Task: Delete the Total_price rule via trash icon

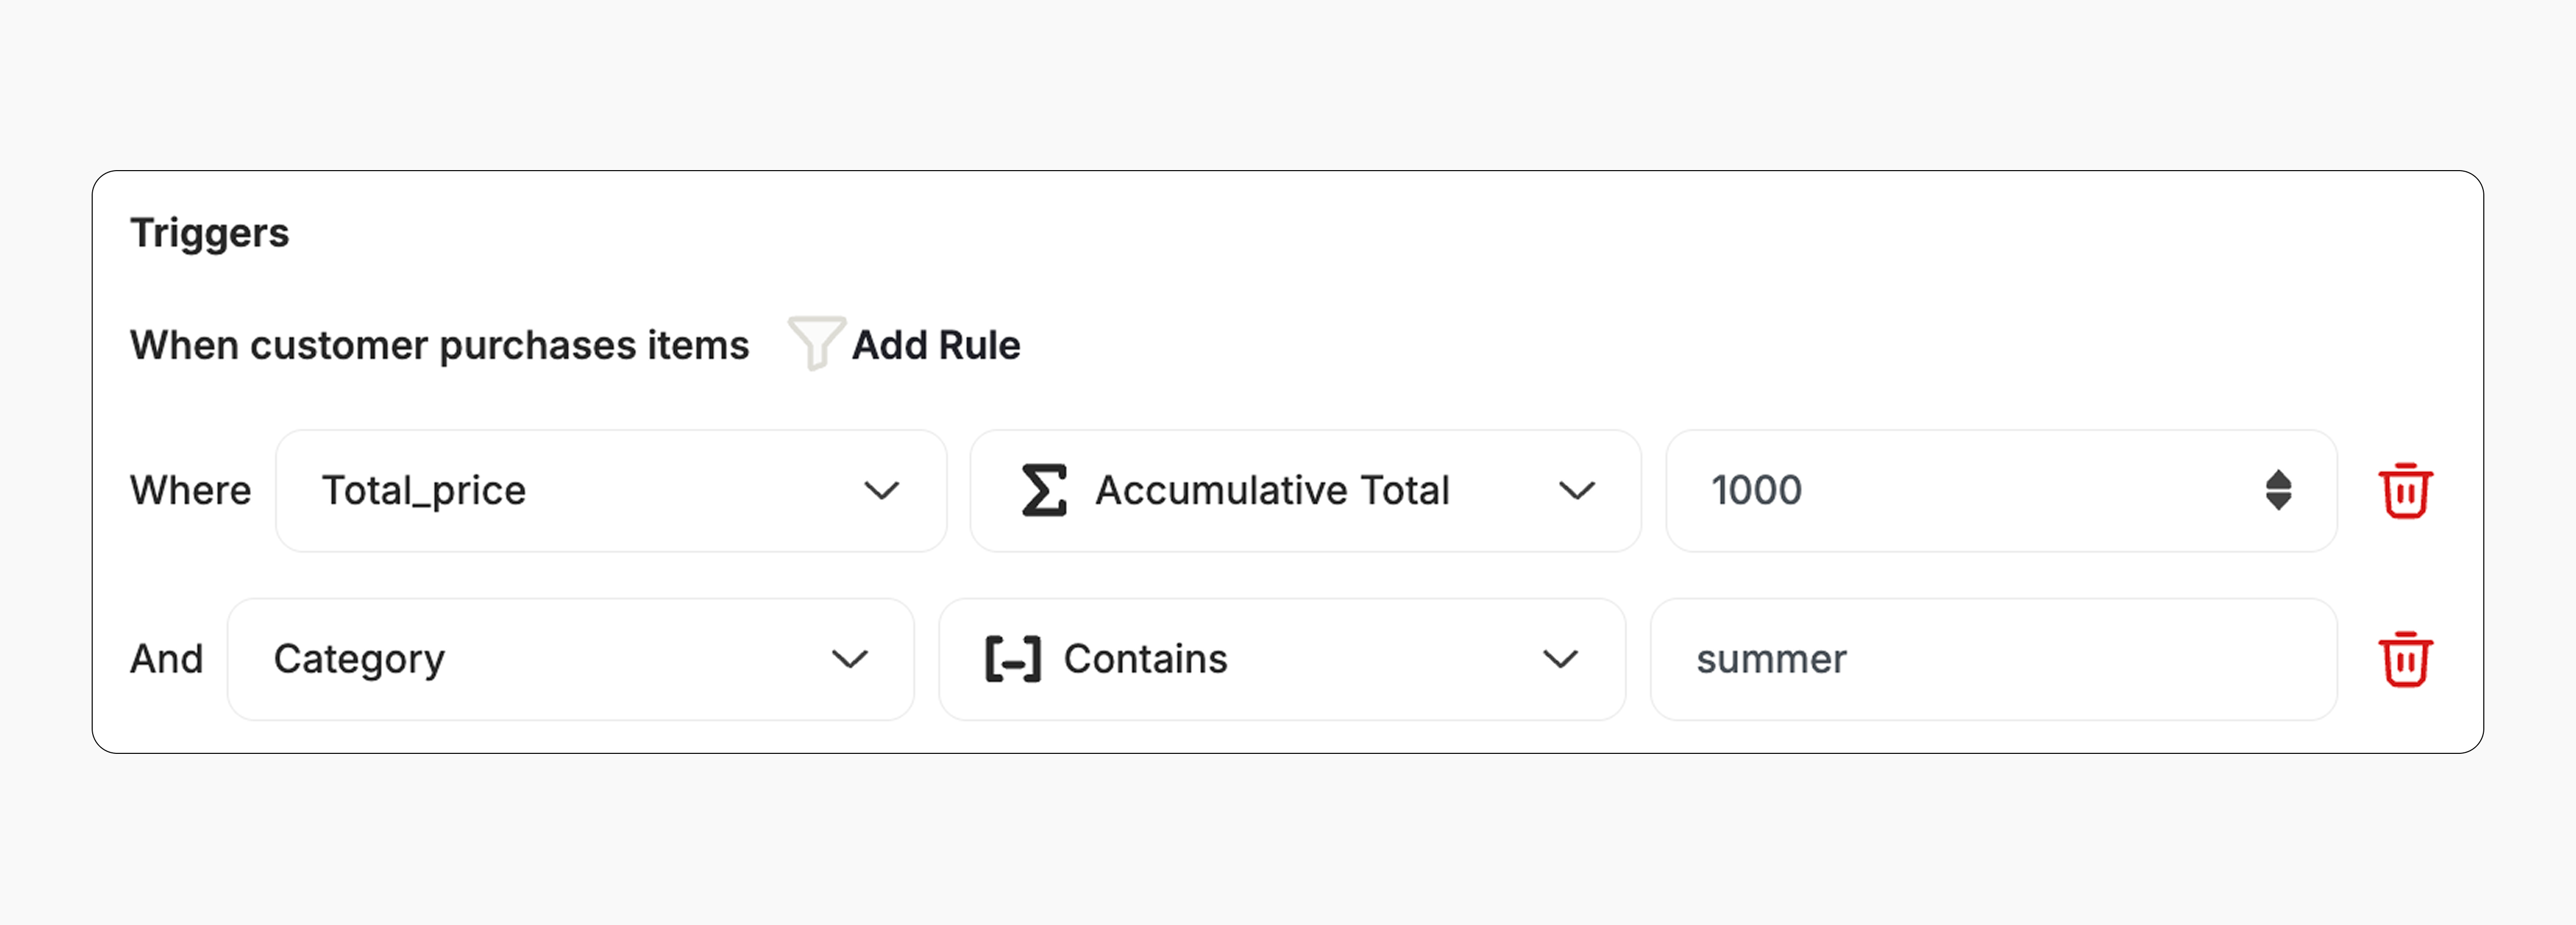Action: pos(2404,491)
